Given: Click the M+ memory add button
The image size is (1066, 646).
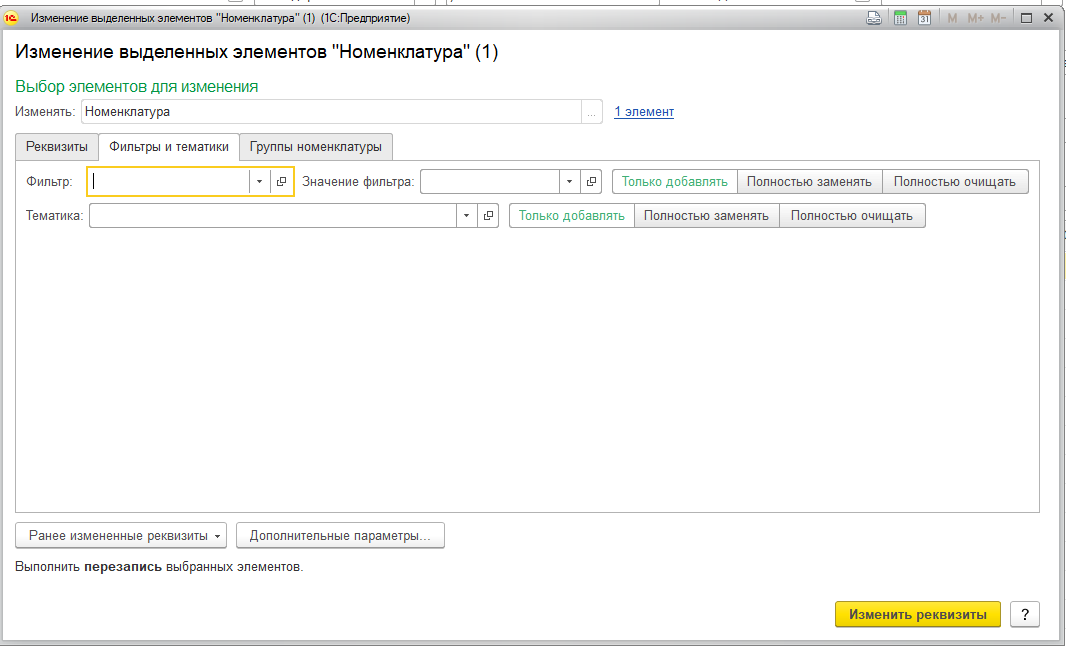Looking at the screenshot, I should click(975, 18).
